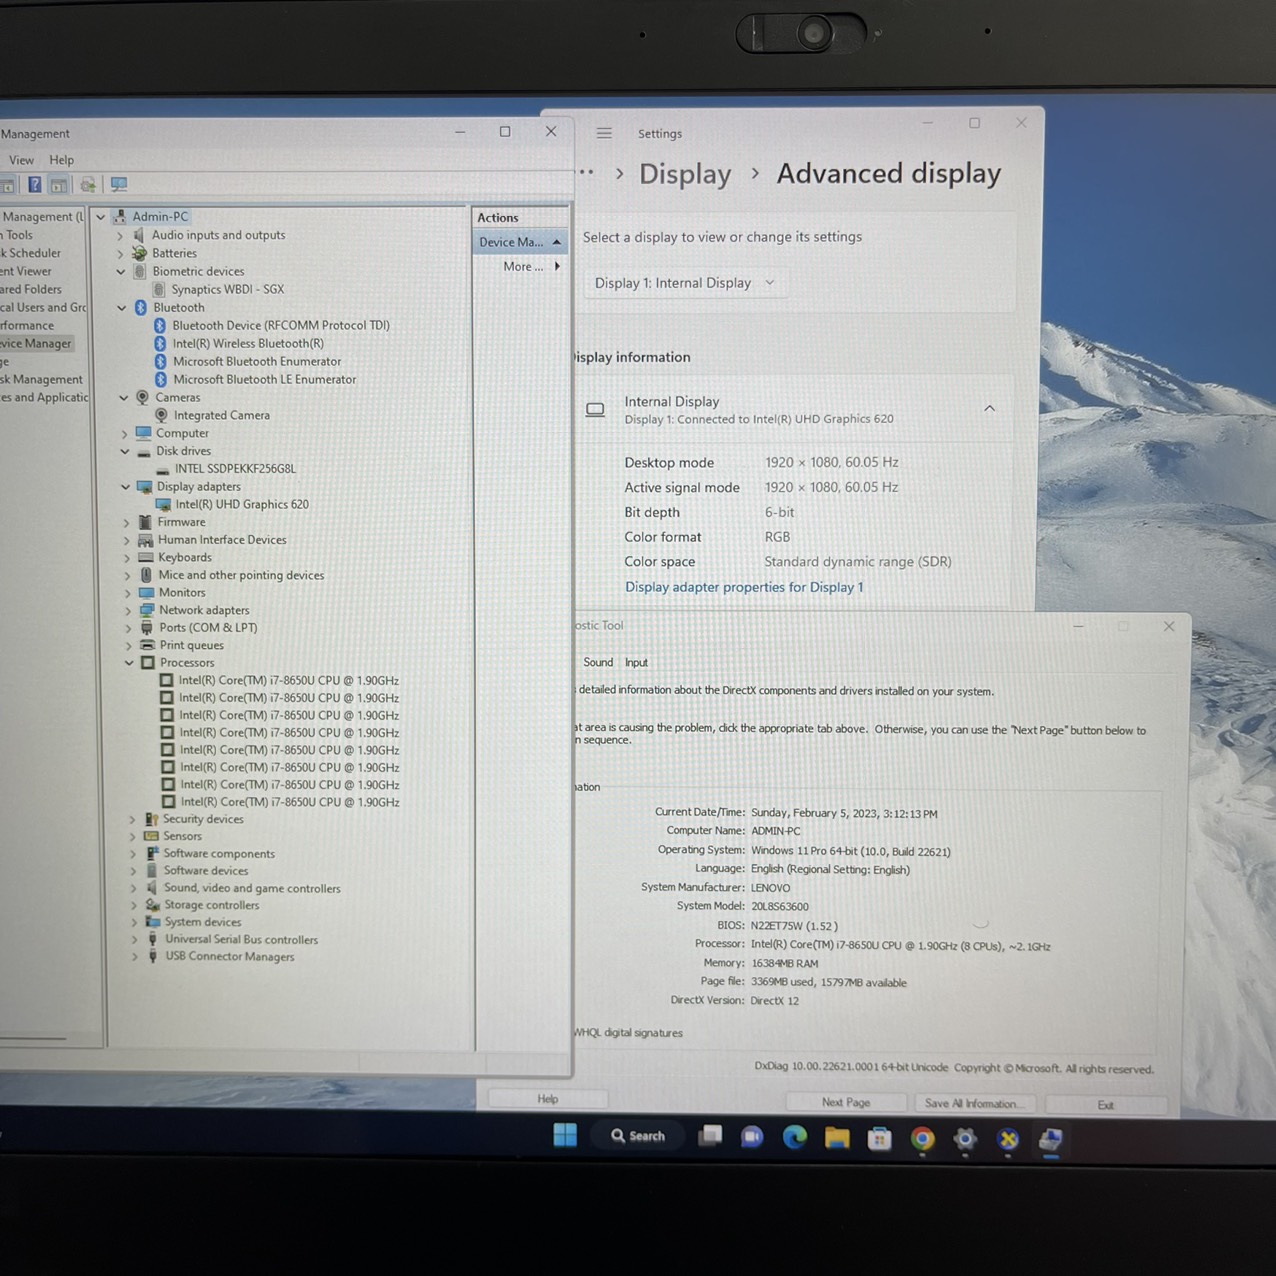
Task: Switch to the Sound tab in DxDiag
Action: [598, 662]
